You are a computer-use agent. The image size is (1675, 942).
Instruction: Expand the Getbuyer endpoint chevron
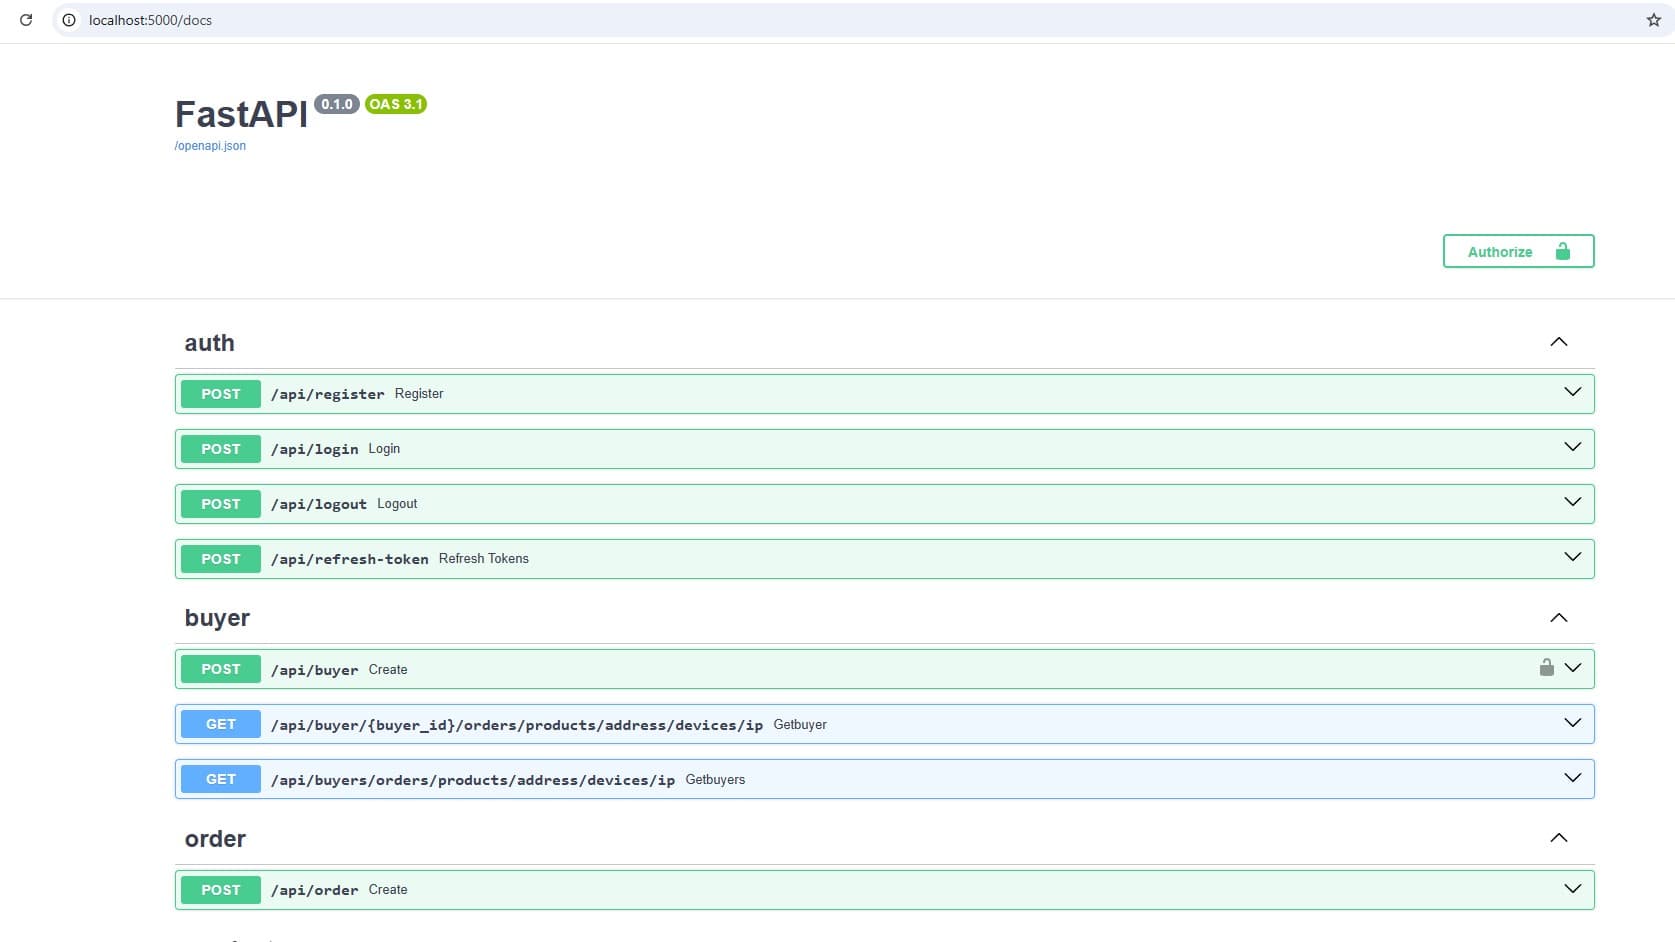point(1572,723)
